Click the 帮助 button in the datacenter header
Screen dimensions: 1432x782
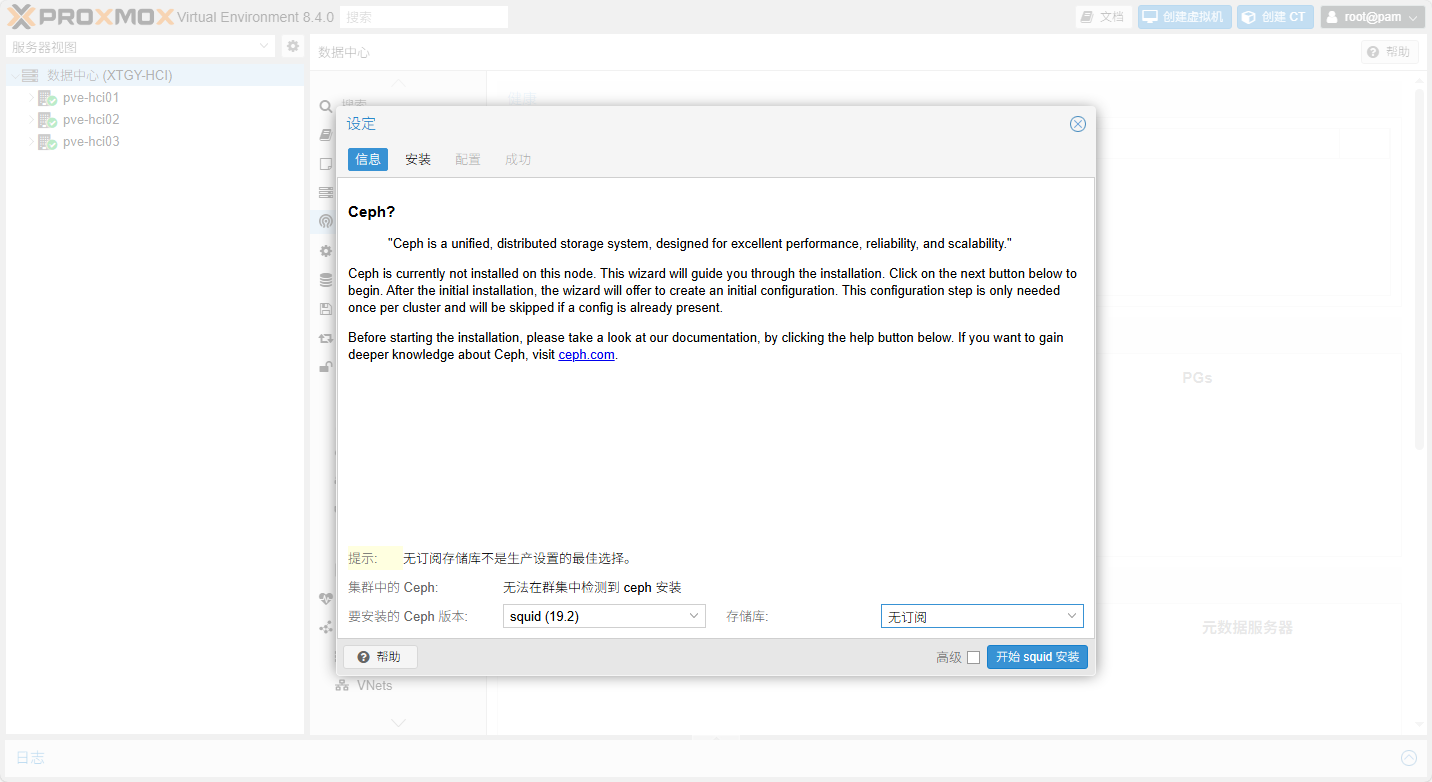coord(1389,52)
